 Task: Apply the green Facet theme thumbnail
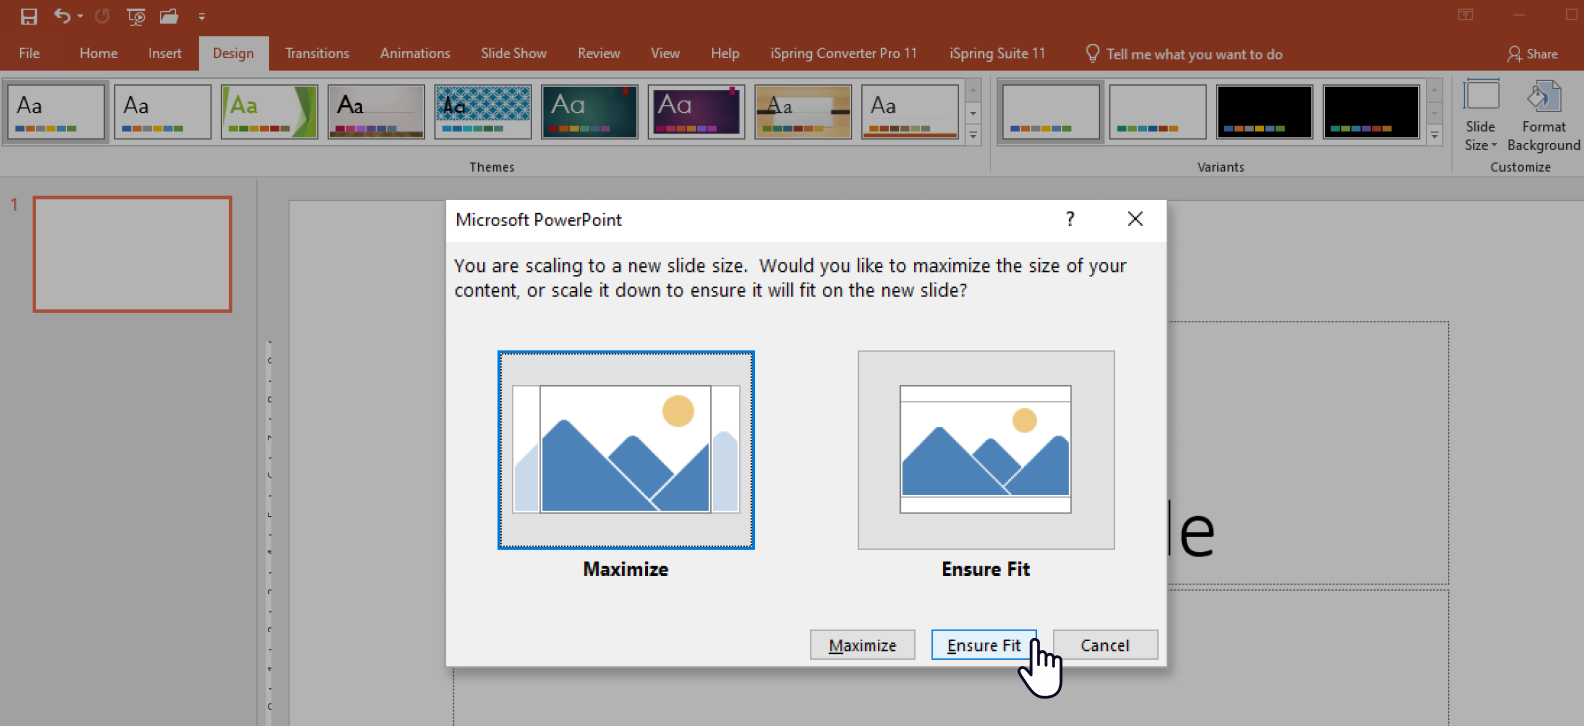point(269,111)
